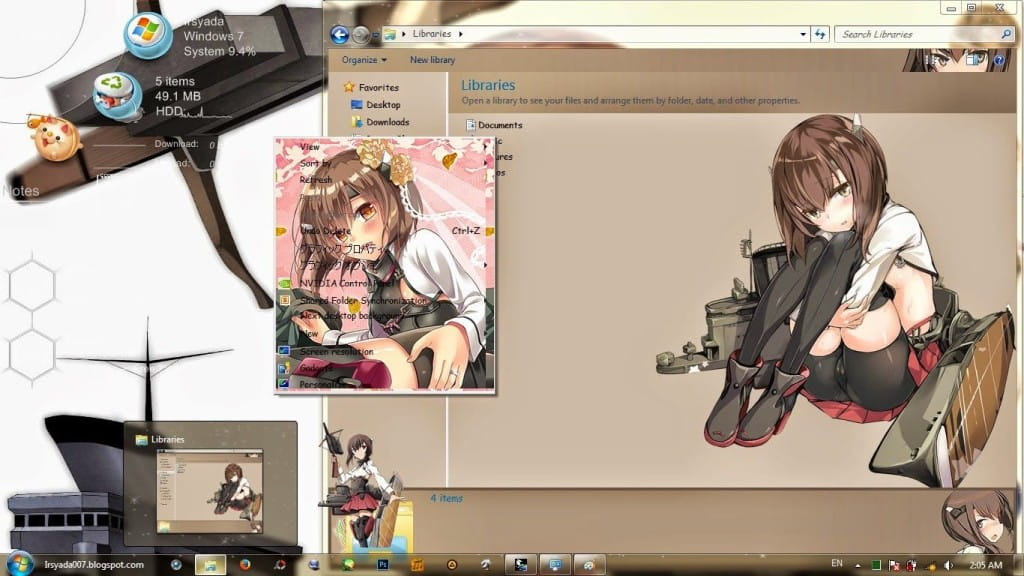Click the New library button
The width and height of the screenshot is (1024, 576).
click(x=430, y=58)
